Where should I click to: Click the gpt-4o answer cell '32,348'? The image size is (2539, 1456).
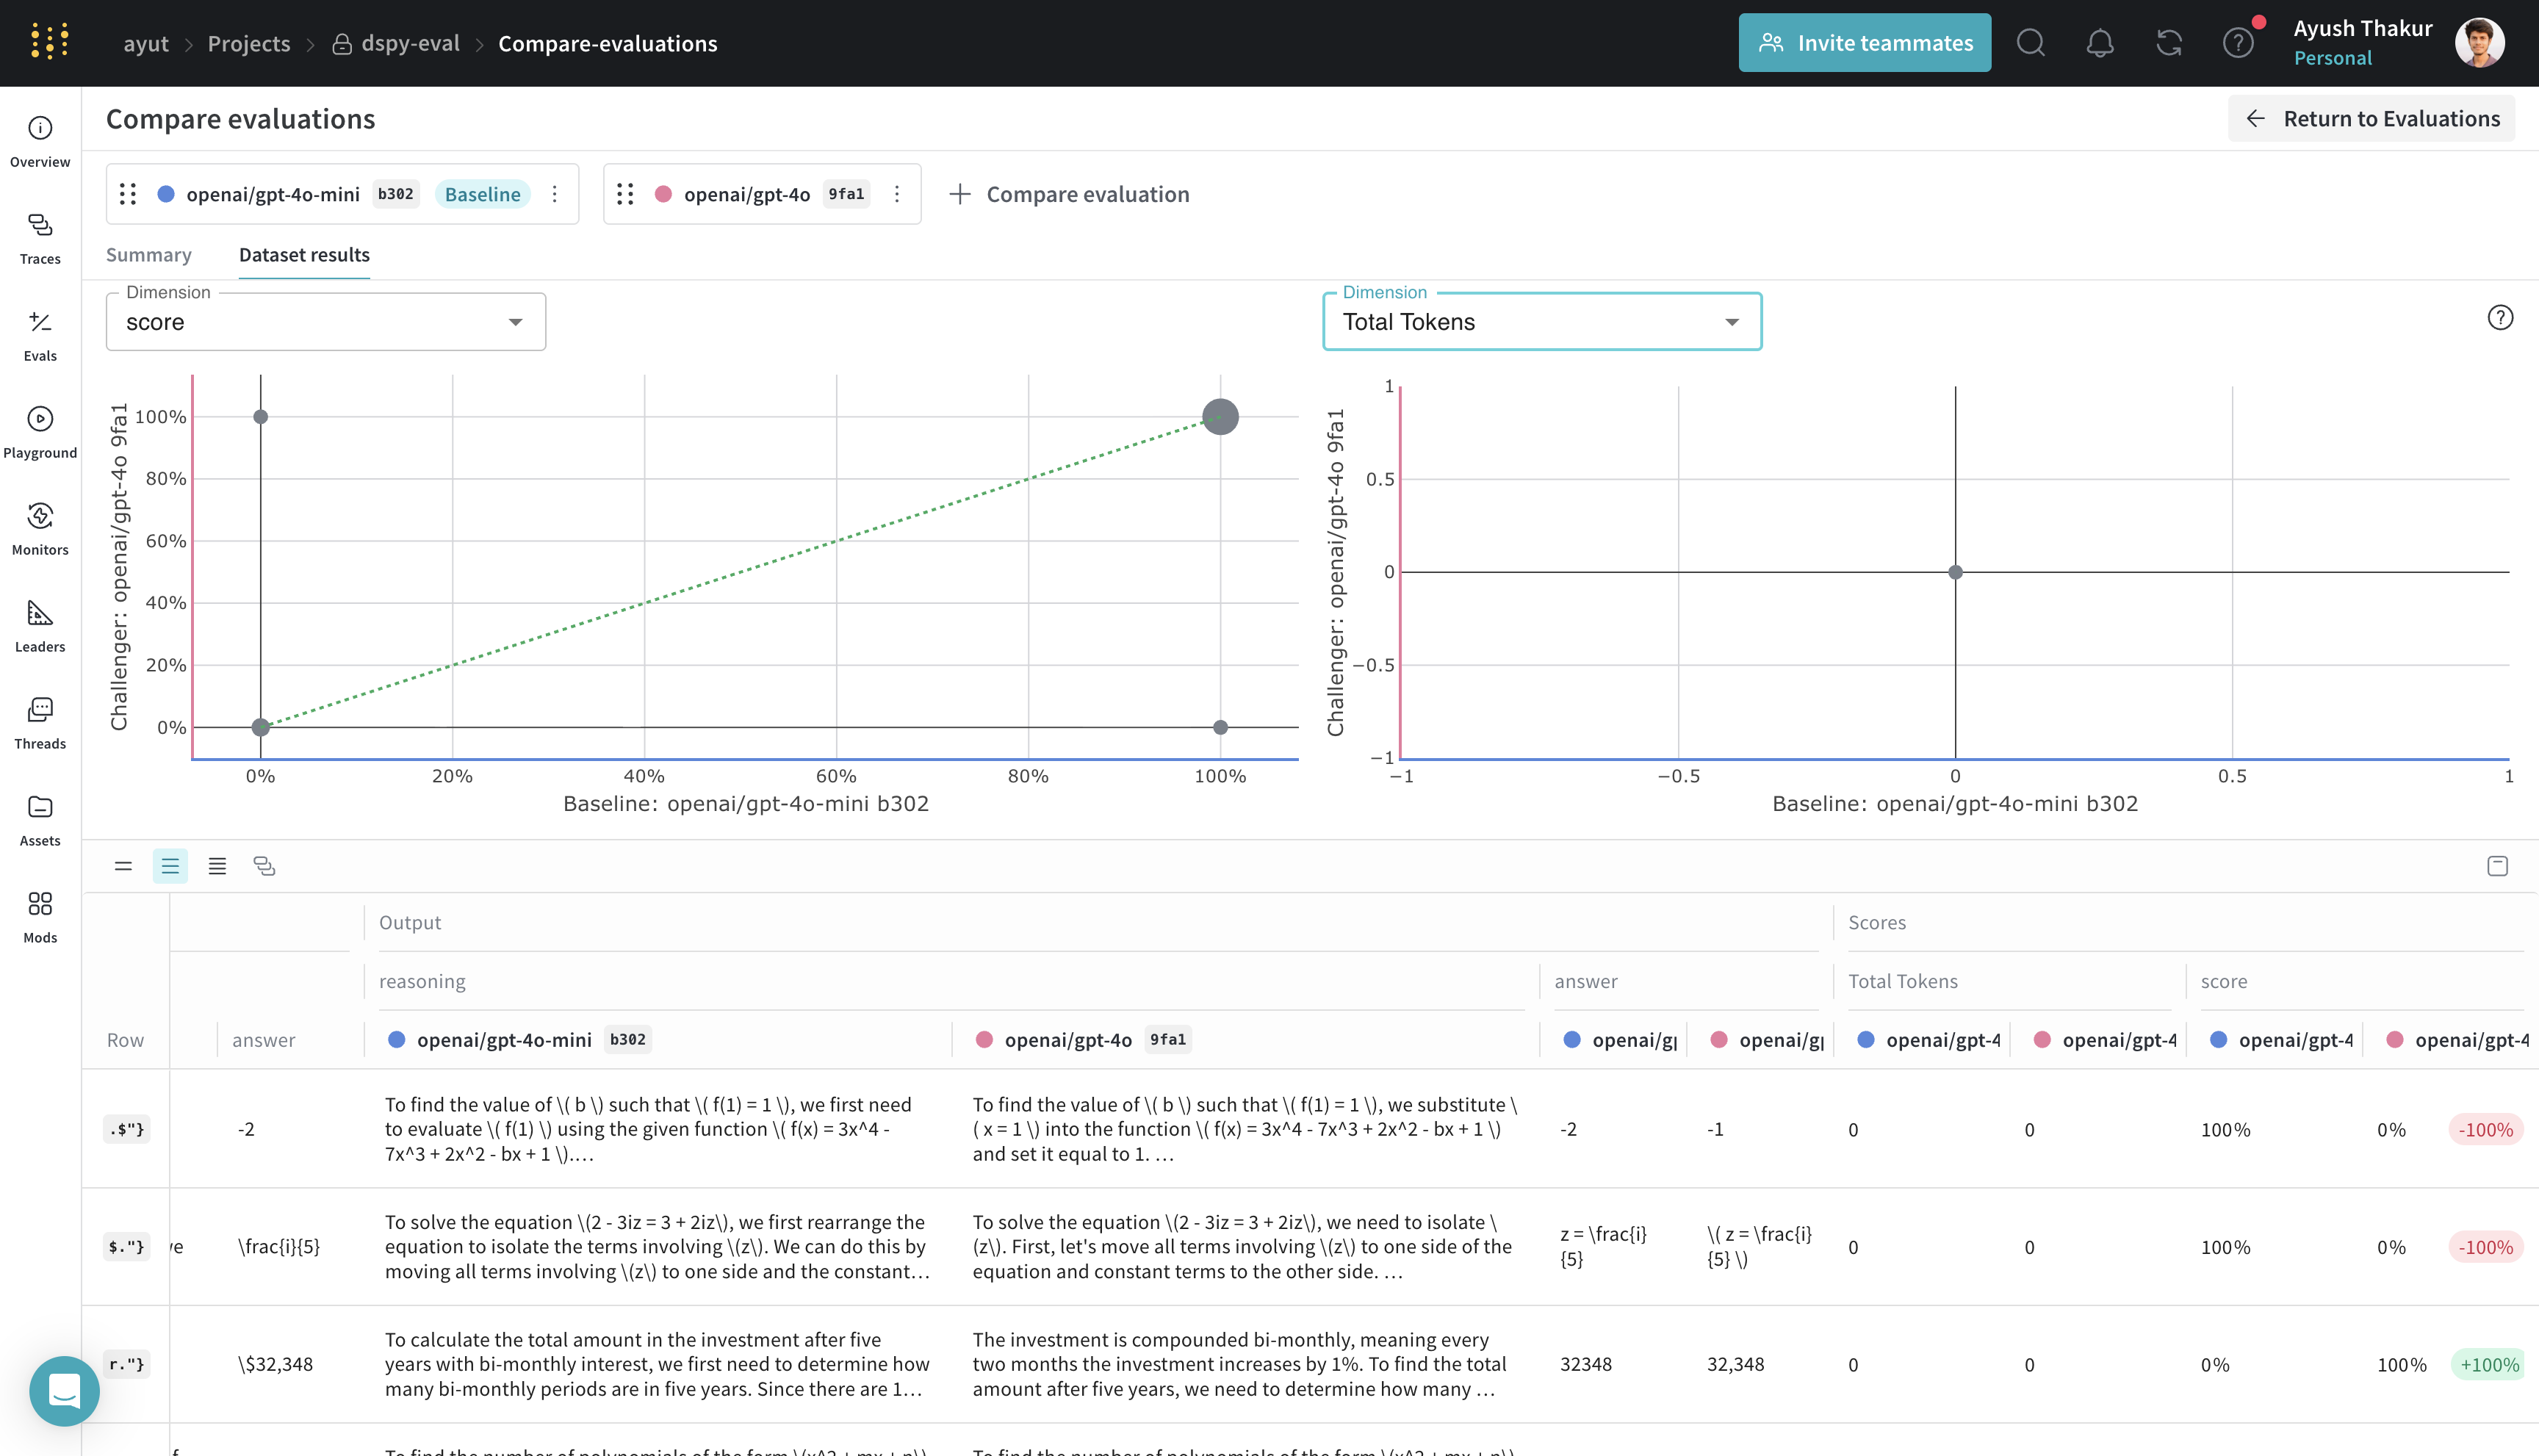pyautogui.click(x=1735, y=1364)
